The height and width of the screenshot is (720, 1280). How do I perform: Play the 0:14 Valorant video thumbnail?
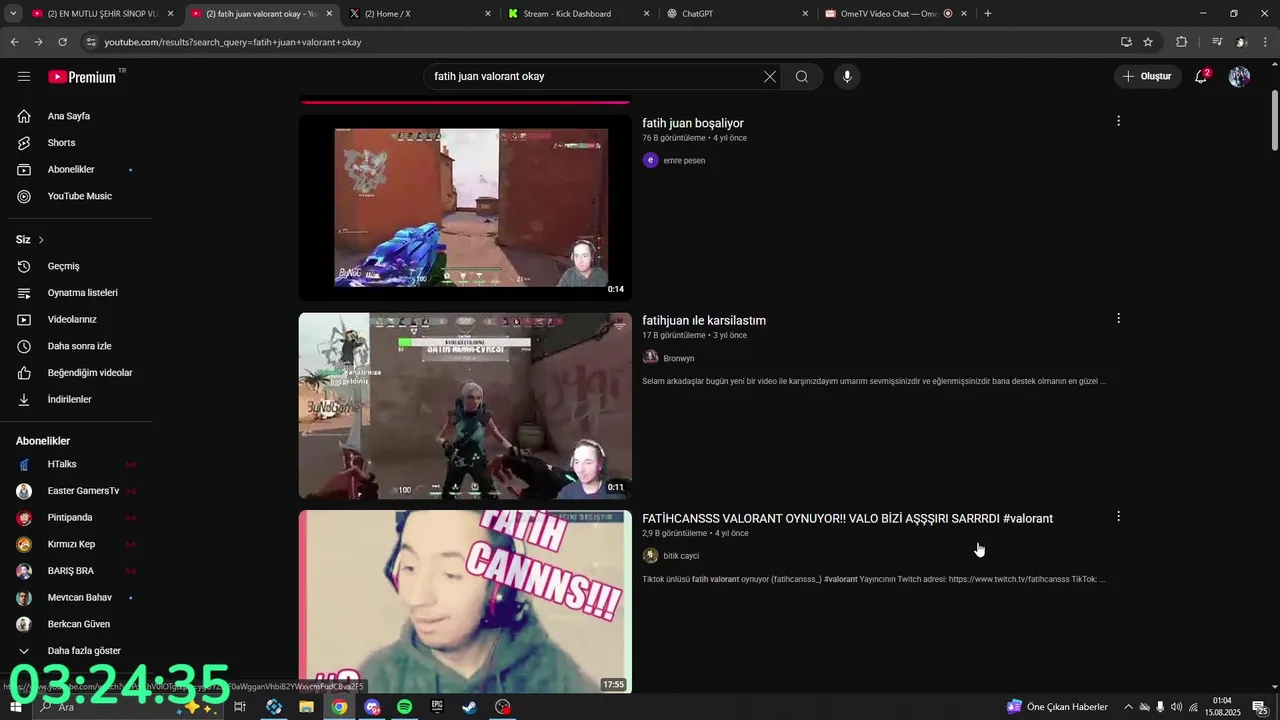click(x=465, y=208)
